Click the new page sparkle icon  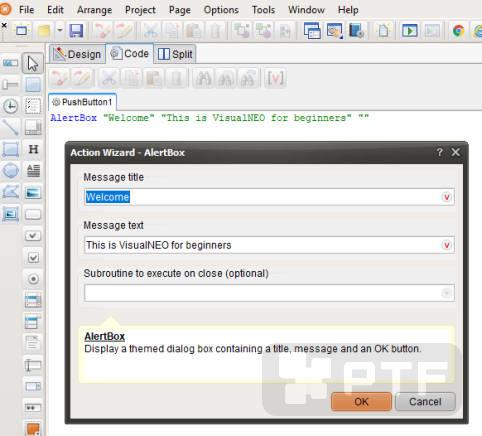383,31
